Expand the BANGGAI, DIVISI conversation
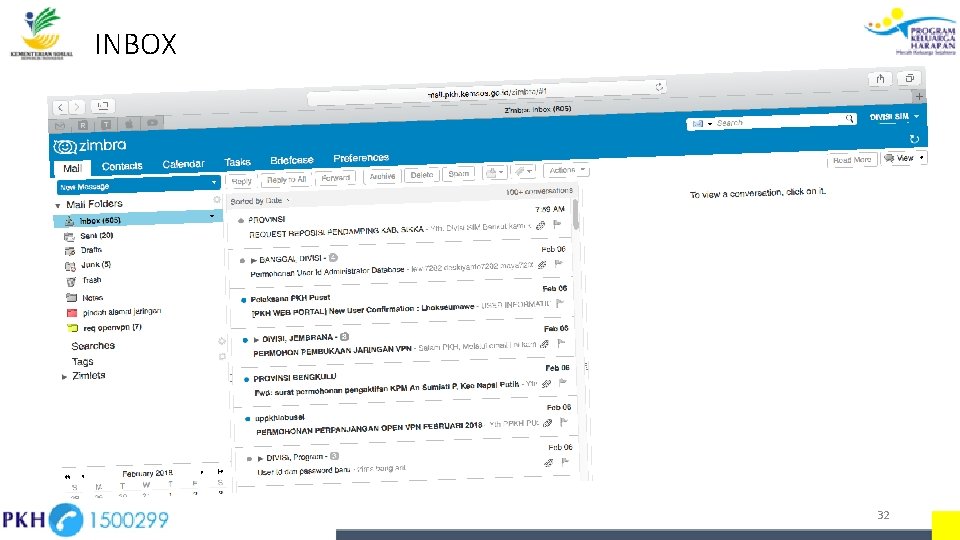The height and width of the screenshot is (540, 960). [253, 261]
